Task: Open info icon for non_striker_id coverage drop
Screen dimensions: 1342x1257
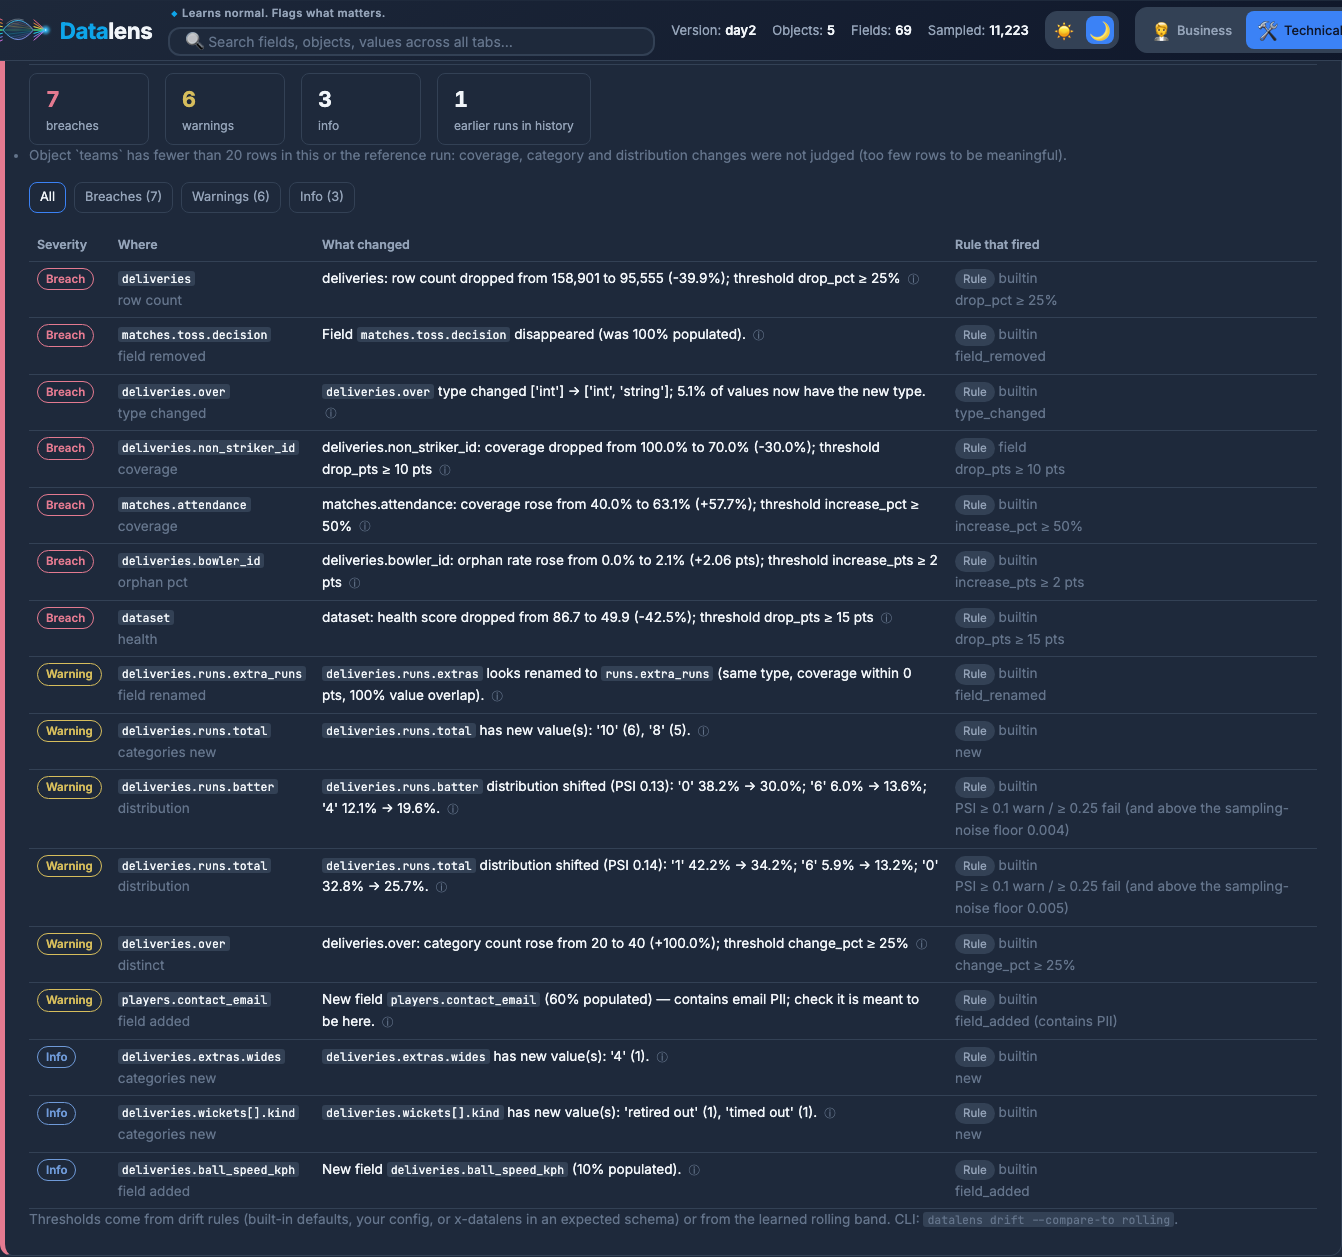Action: point(445,470)
